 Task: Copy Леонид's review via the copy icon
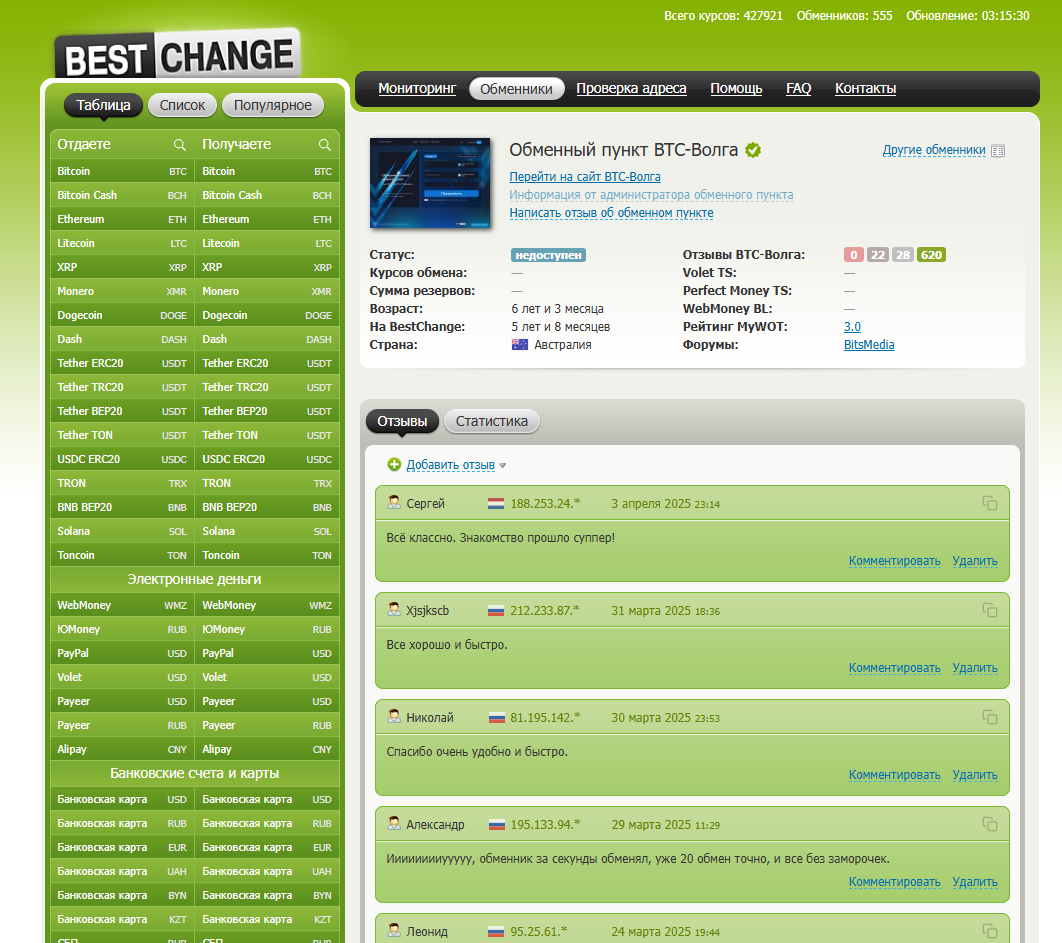[x=990, y=931]
